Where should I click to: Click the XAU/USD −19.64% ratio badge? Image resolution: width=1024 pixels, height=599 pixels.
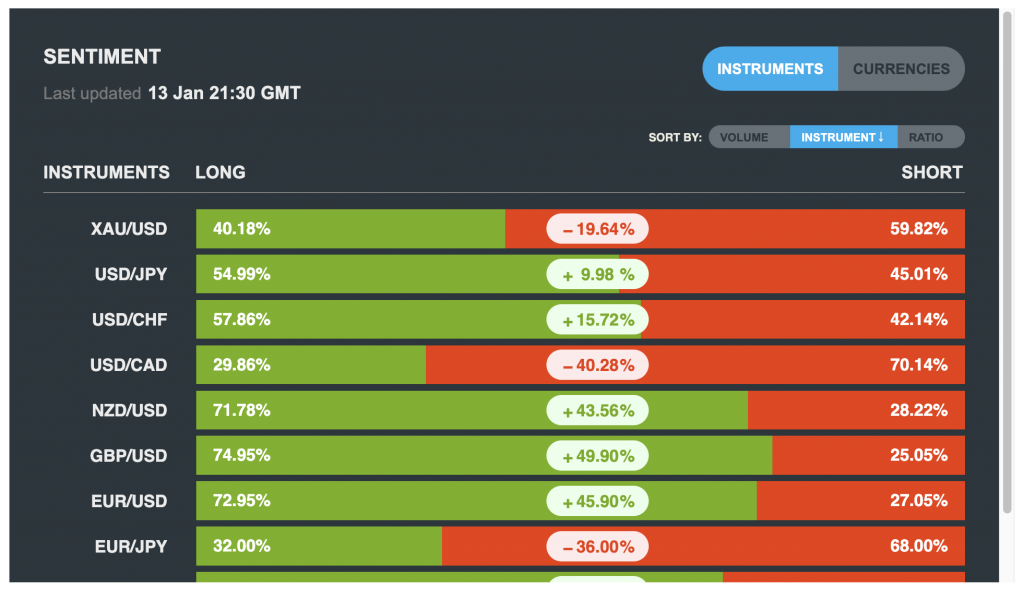coord(597,229)
